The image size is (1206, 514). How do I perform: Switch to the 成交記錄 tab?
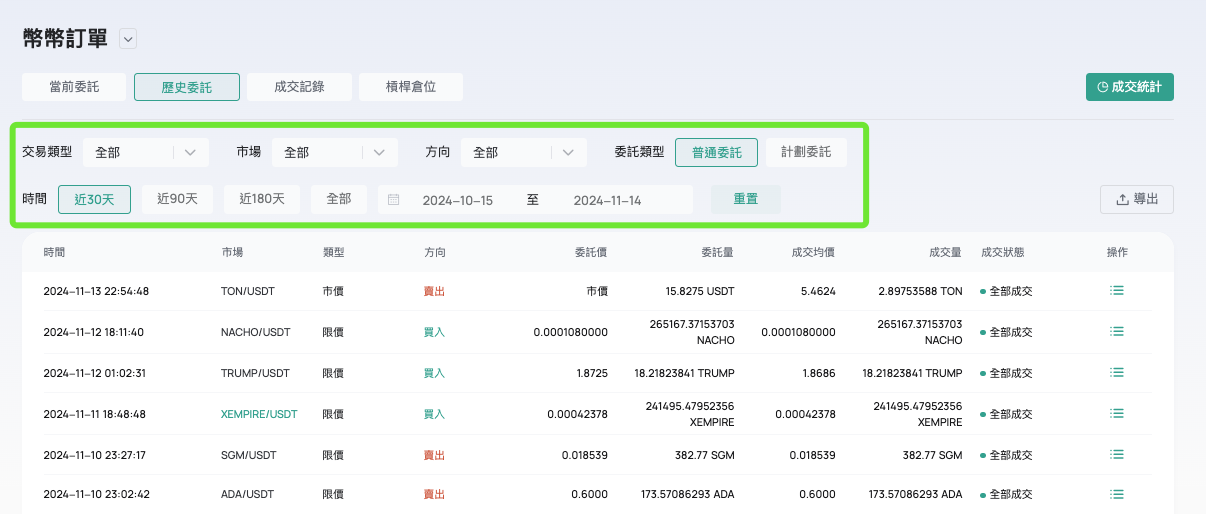click(299, 87)
